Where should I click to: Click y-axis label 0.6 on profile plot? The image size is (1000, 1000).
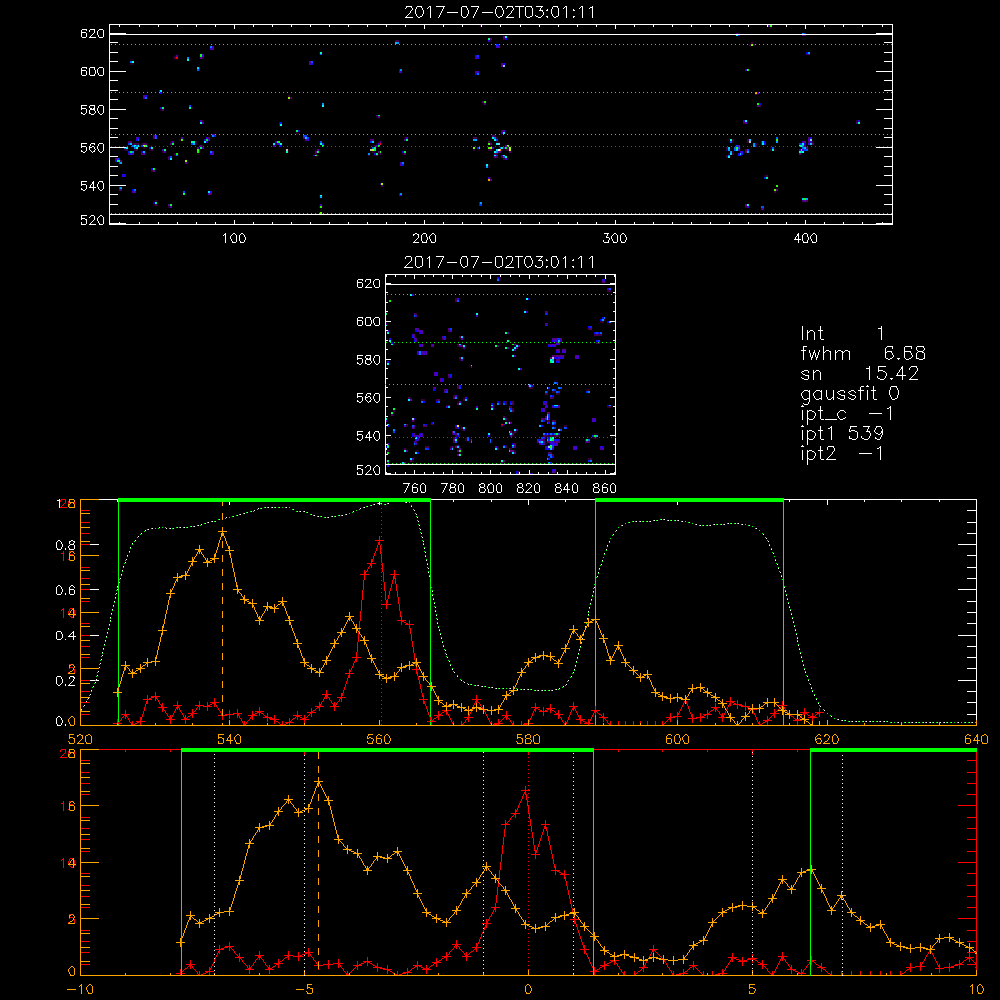65,591
